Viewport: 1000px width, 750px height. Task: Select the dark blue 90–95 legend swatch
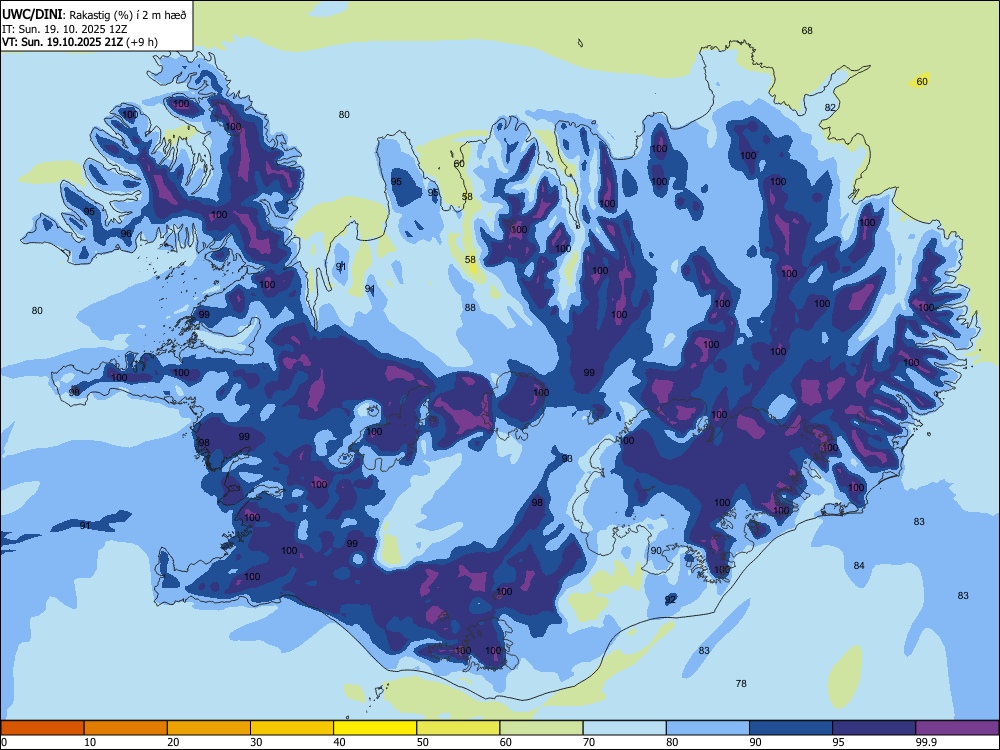[x=791, y=728]
